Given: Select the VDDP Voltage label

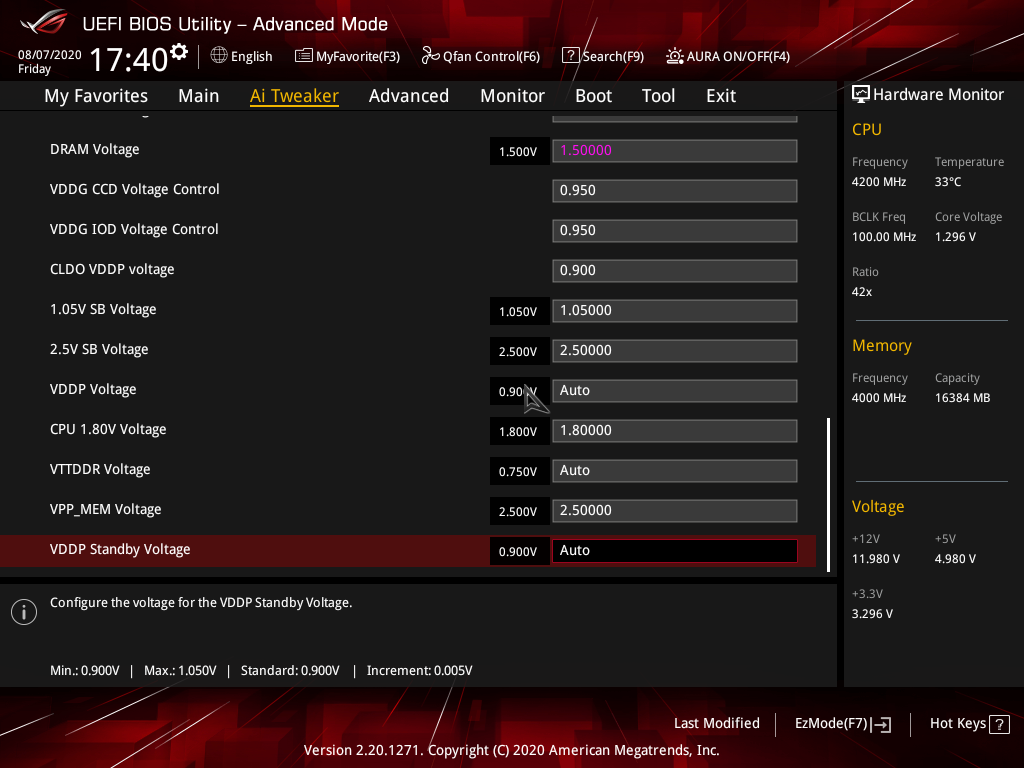Looking at the screenshot, I should click(x=93, y=389).
